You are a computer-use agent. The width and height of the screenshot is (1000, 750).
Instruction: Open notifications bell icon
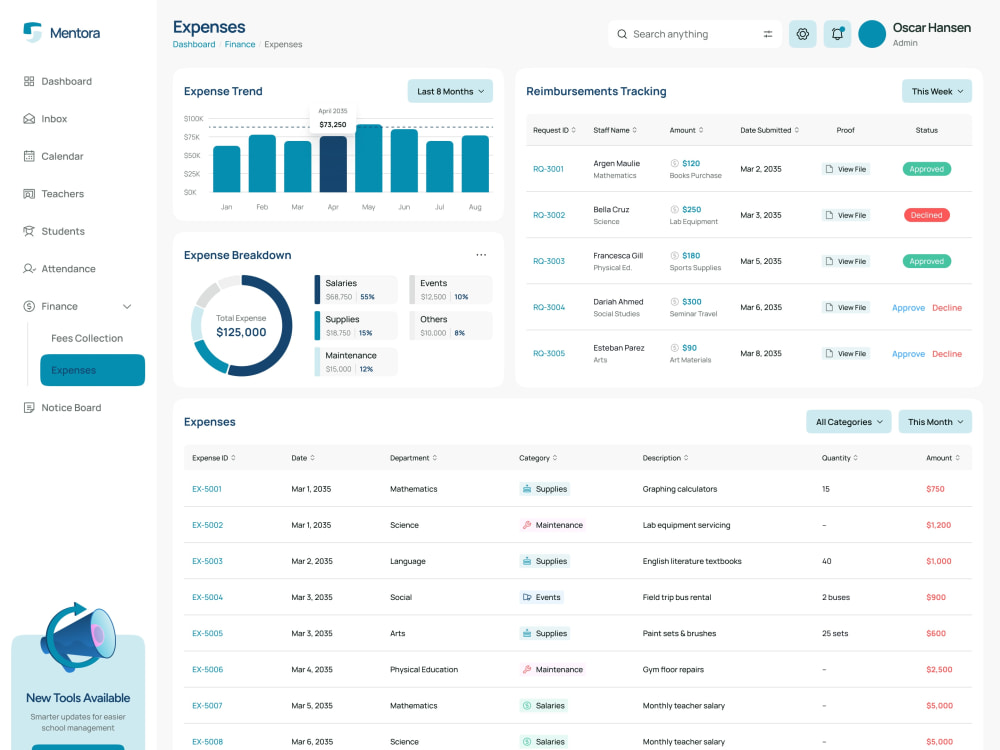tap(837, 34)
